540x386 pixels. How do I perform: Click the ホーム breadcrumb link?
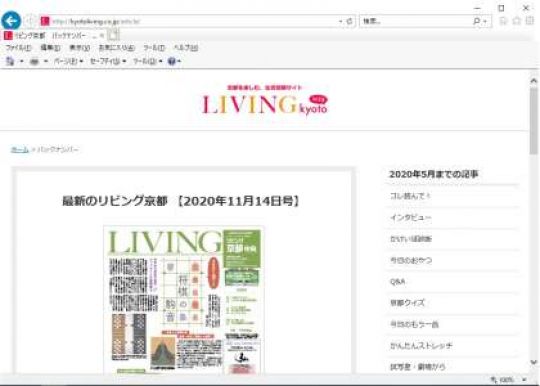[x=20, y=149]
